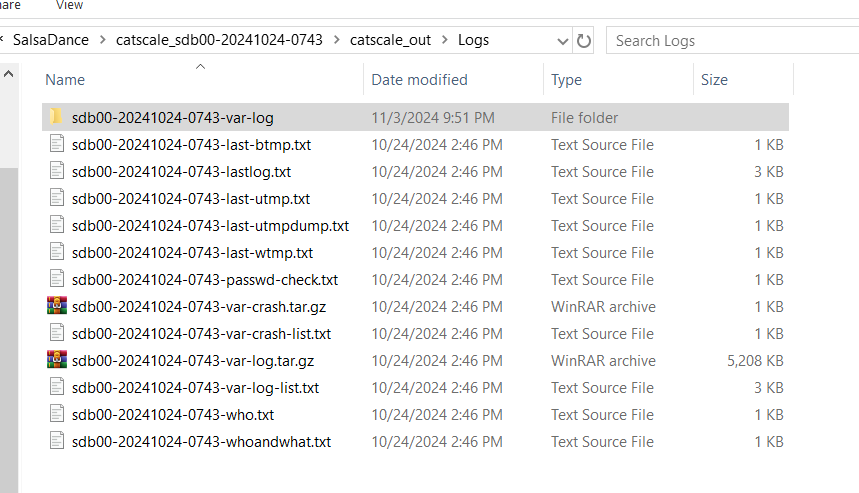Open the View ribbon tab
Image resolution: width=859 pixels, height=493 pixels.
click(70, 5)
